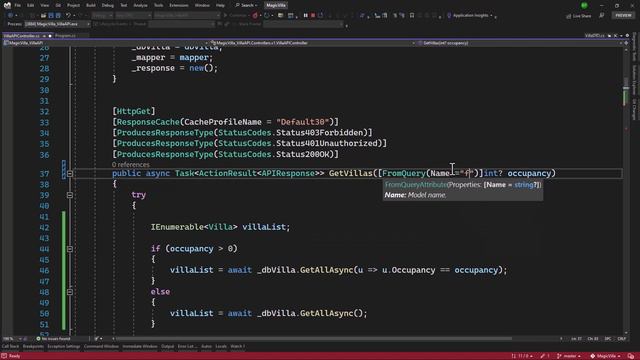Viewport: 640px width, 360px height.
Task: Click the bookmark icon in toolbar
Action: click(412, 16)
